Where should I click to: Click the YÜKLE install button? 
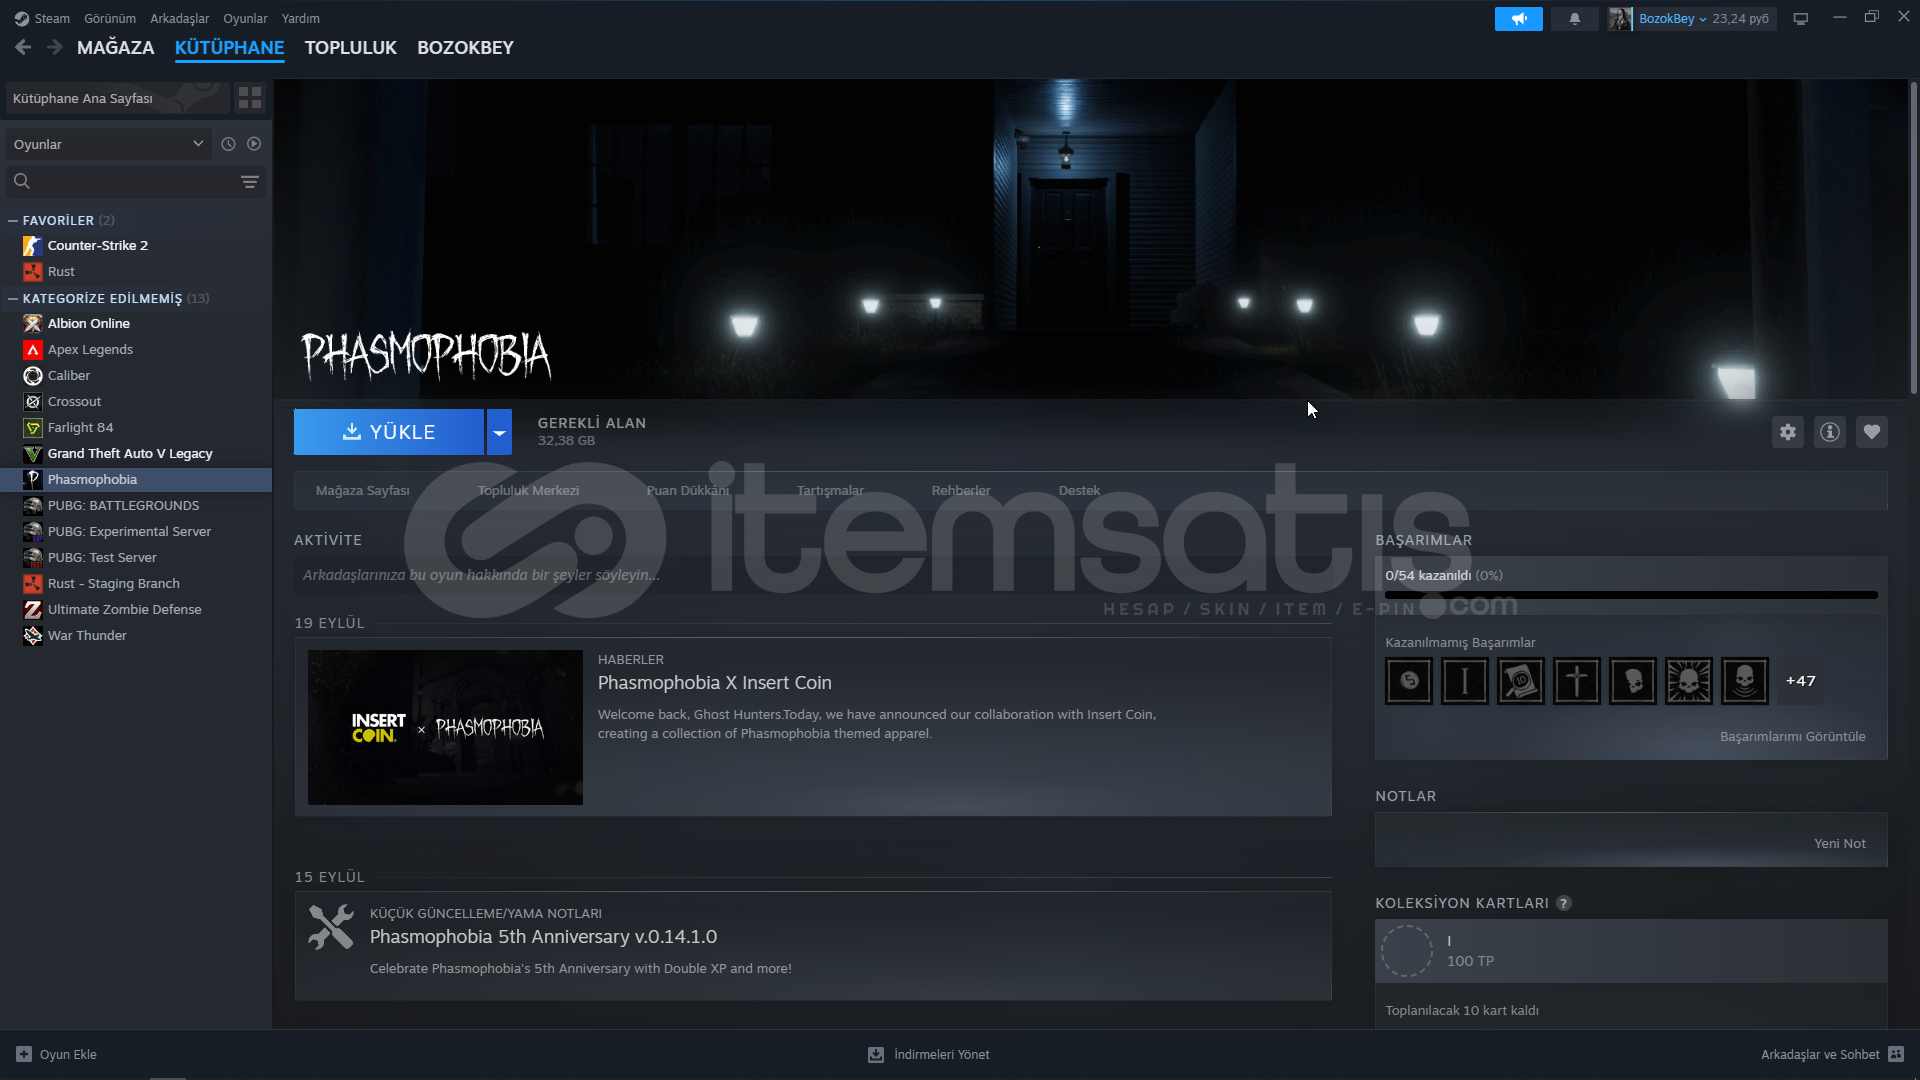point(388,432)
